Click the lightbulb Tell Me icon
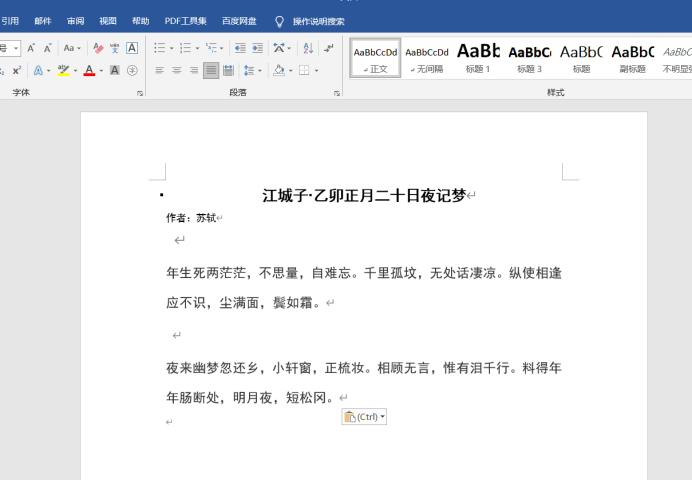This screenshot has width=692, height=480. click(x=279, y=21)
